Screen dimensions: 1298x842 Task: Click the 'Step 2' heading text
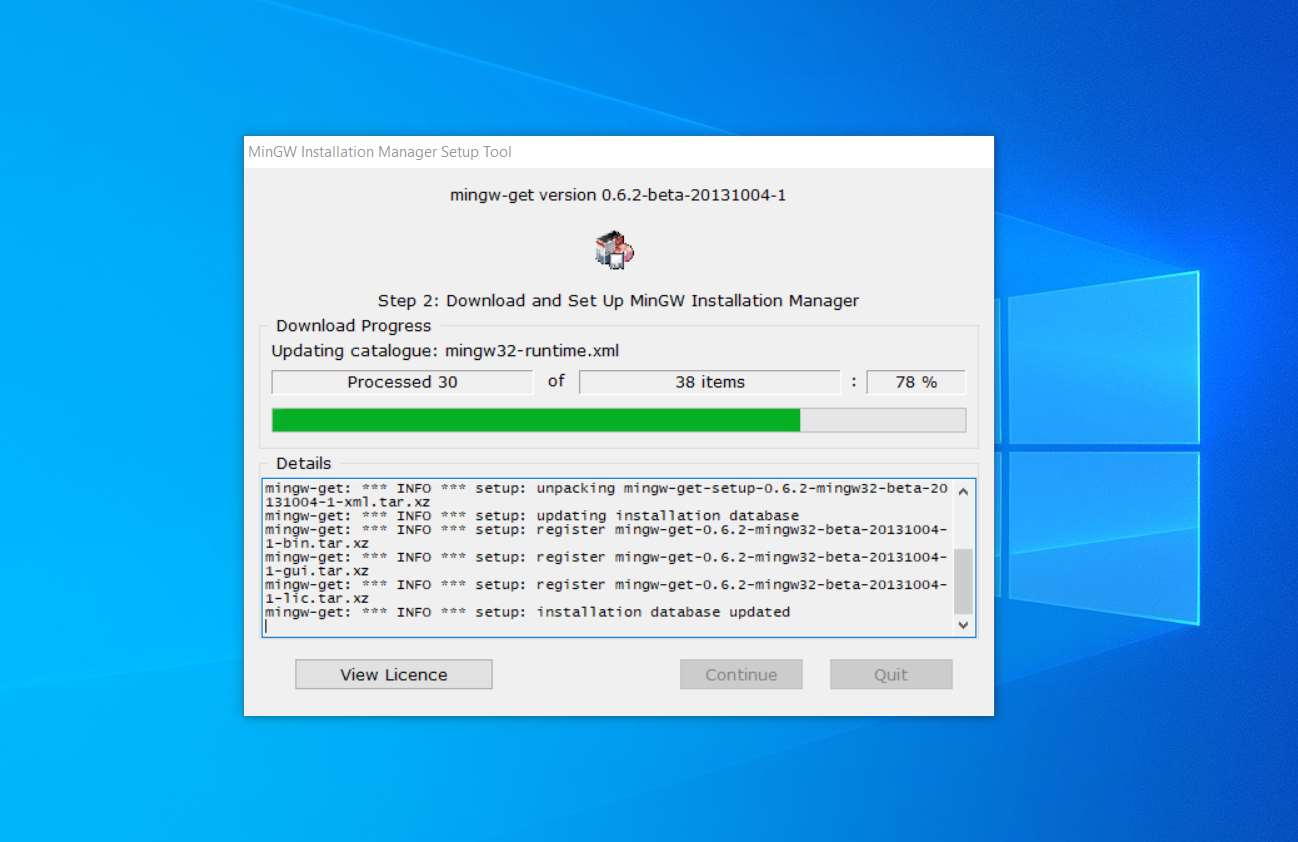[618, 300]
